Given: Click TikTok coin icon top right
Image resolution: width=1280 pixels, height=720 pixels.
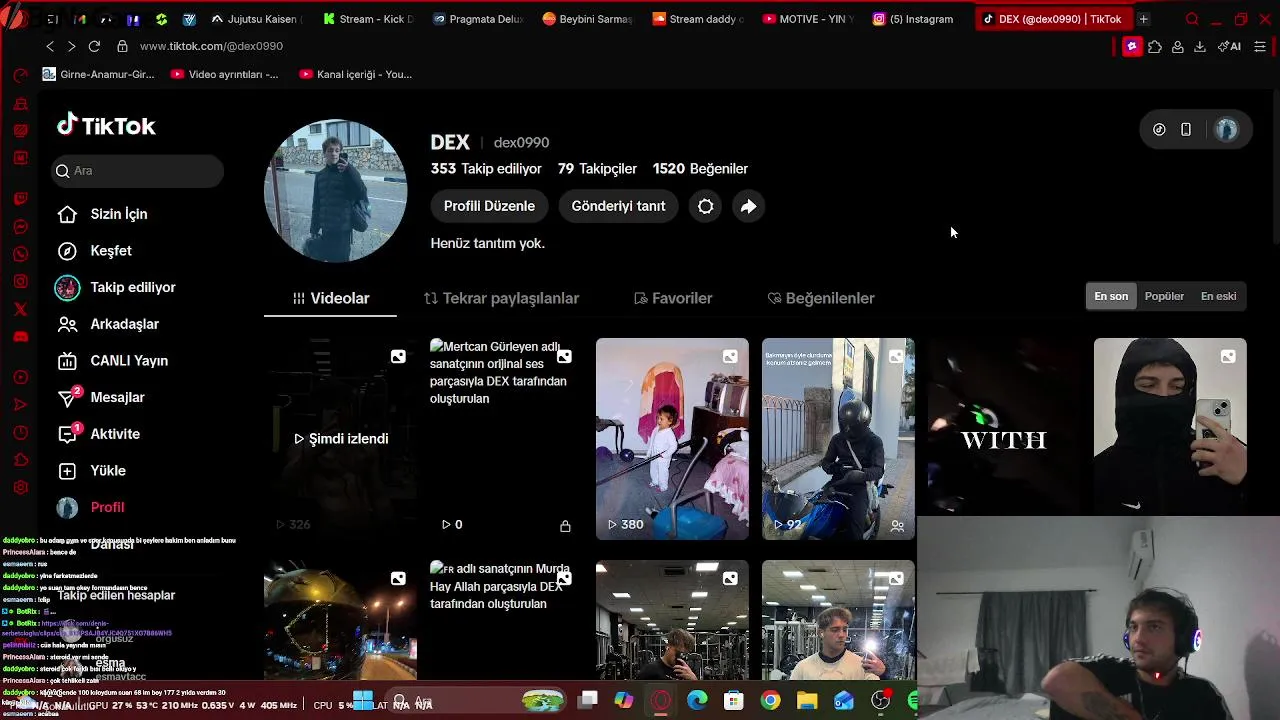Looking at the screenshot, I should tap(1159, 130).
